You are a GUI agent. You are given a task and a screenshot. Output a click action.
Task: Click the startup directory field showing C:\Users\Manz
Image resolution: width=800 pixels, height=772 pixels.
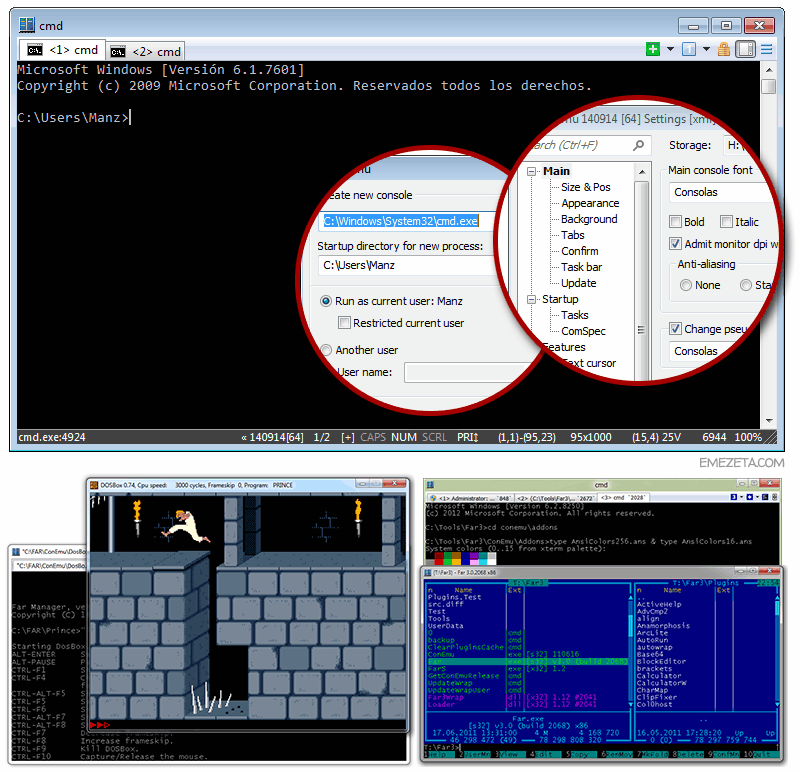(408, 265)
